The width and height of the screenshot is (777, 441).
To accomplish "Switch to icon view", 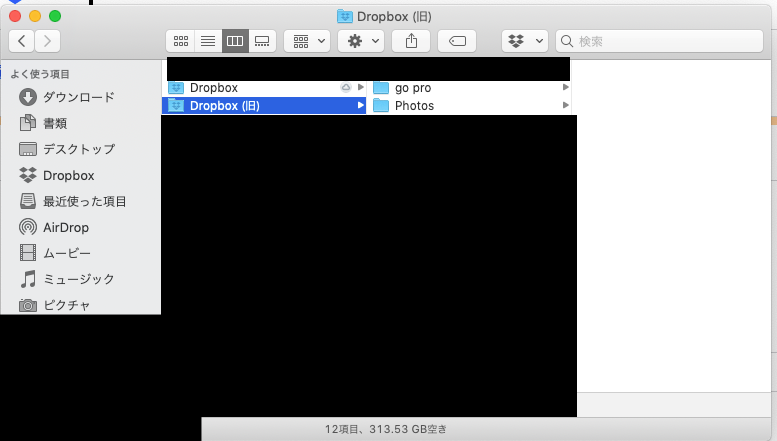I will (x=181, y=41).
